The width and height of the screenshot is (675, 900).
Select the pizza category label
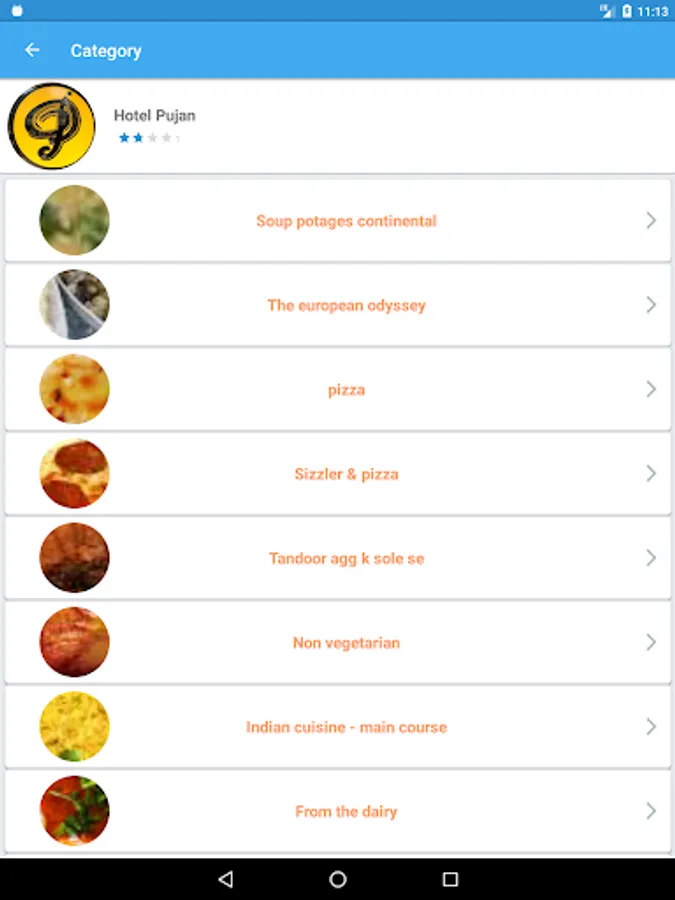346,390
